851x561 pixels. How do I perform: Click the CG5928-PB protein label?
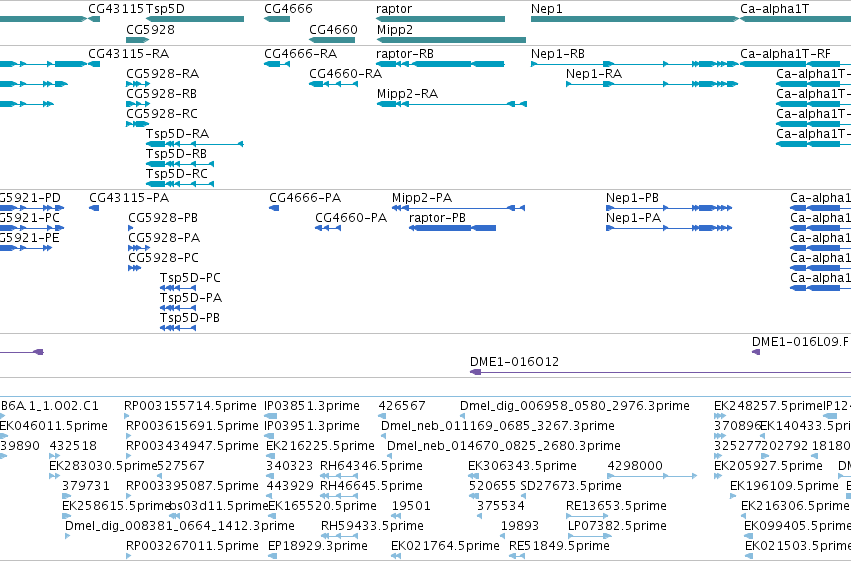click(163, 218)
